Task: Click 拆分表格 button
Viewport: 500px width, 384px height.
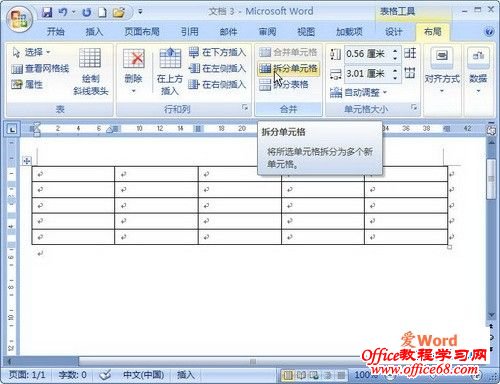Action: coord(283,85)
